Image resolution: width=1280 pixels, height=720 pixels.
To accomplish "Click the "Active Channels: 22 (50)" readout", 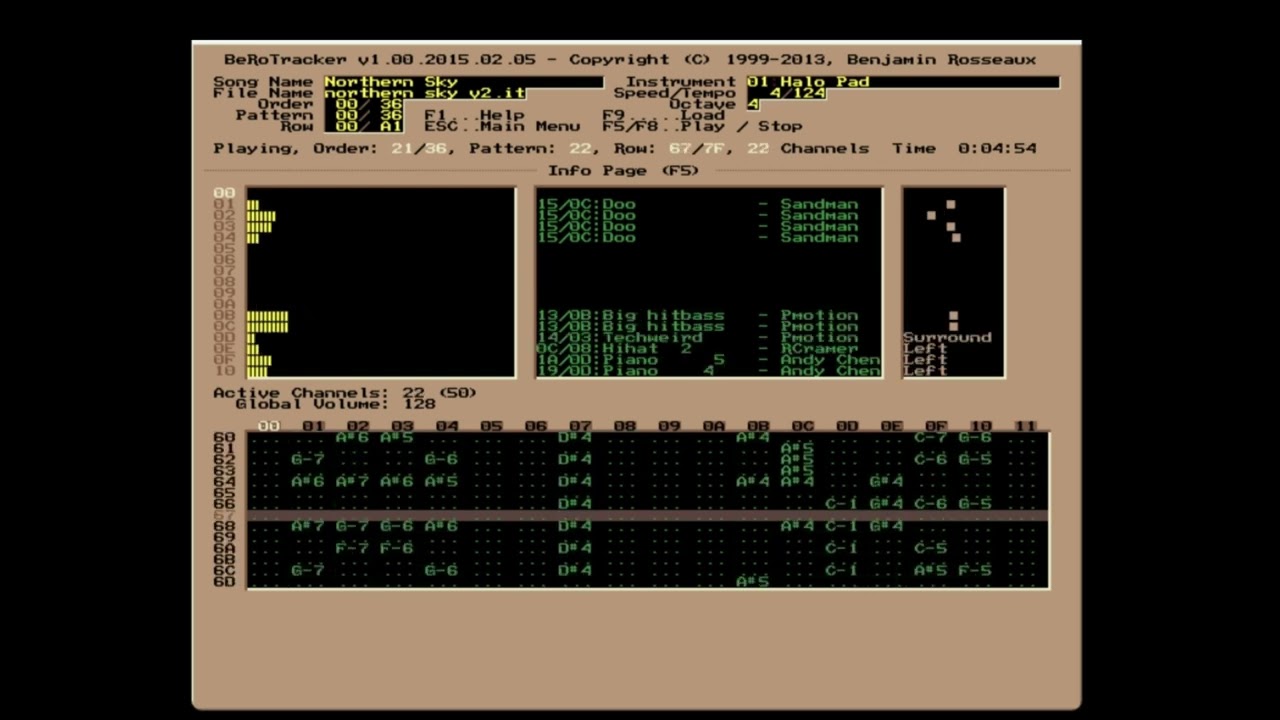I will coord(345,393).
